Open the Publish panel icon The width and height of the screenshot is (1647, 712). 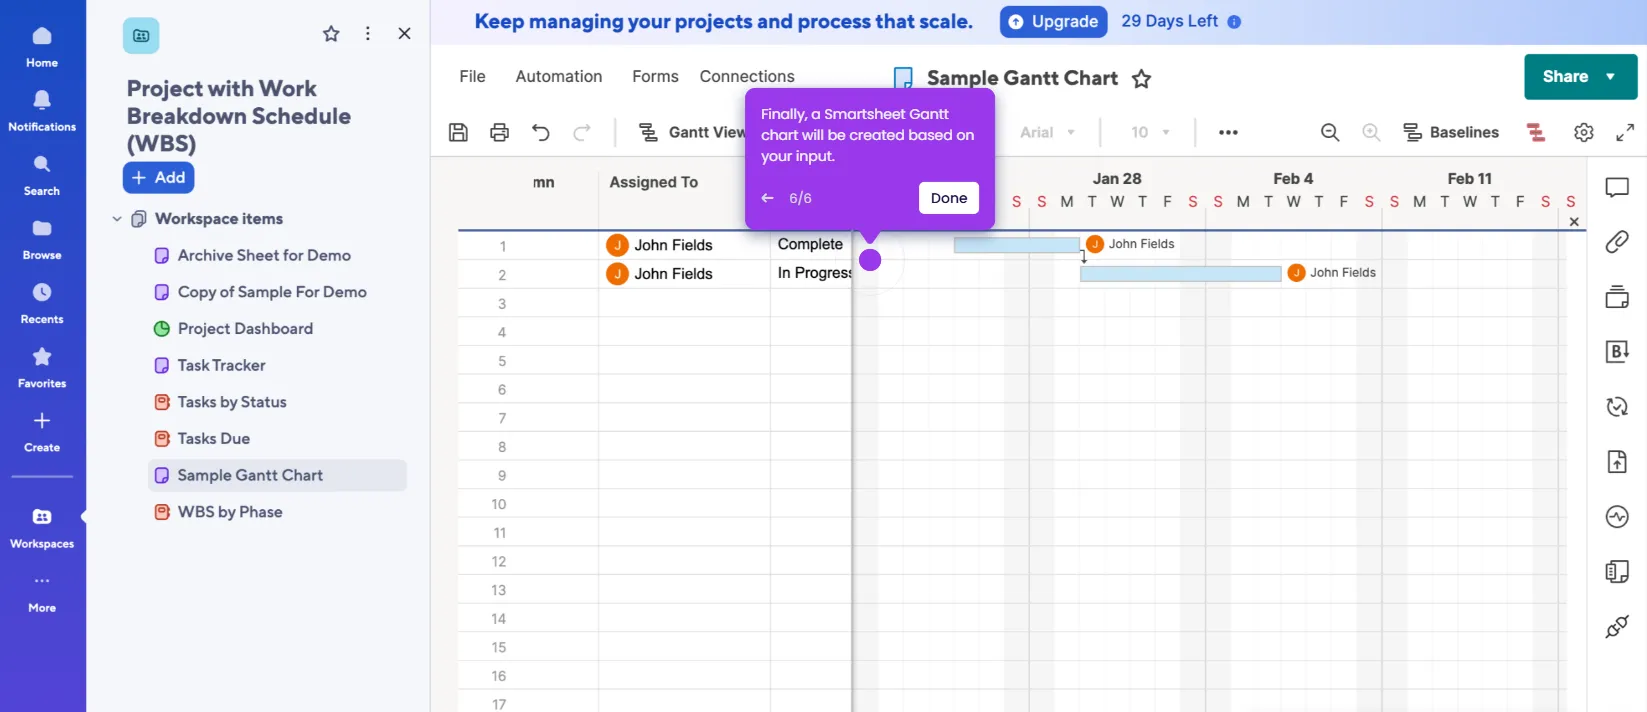click(x=1617, y=461)
